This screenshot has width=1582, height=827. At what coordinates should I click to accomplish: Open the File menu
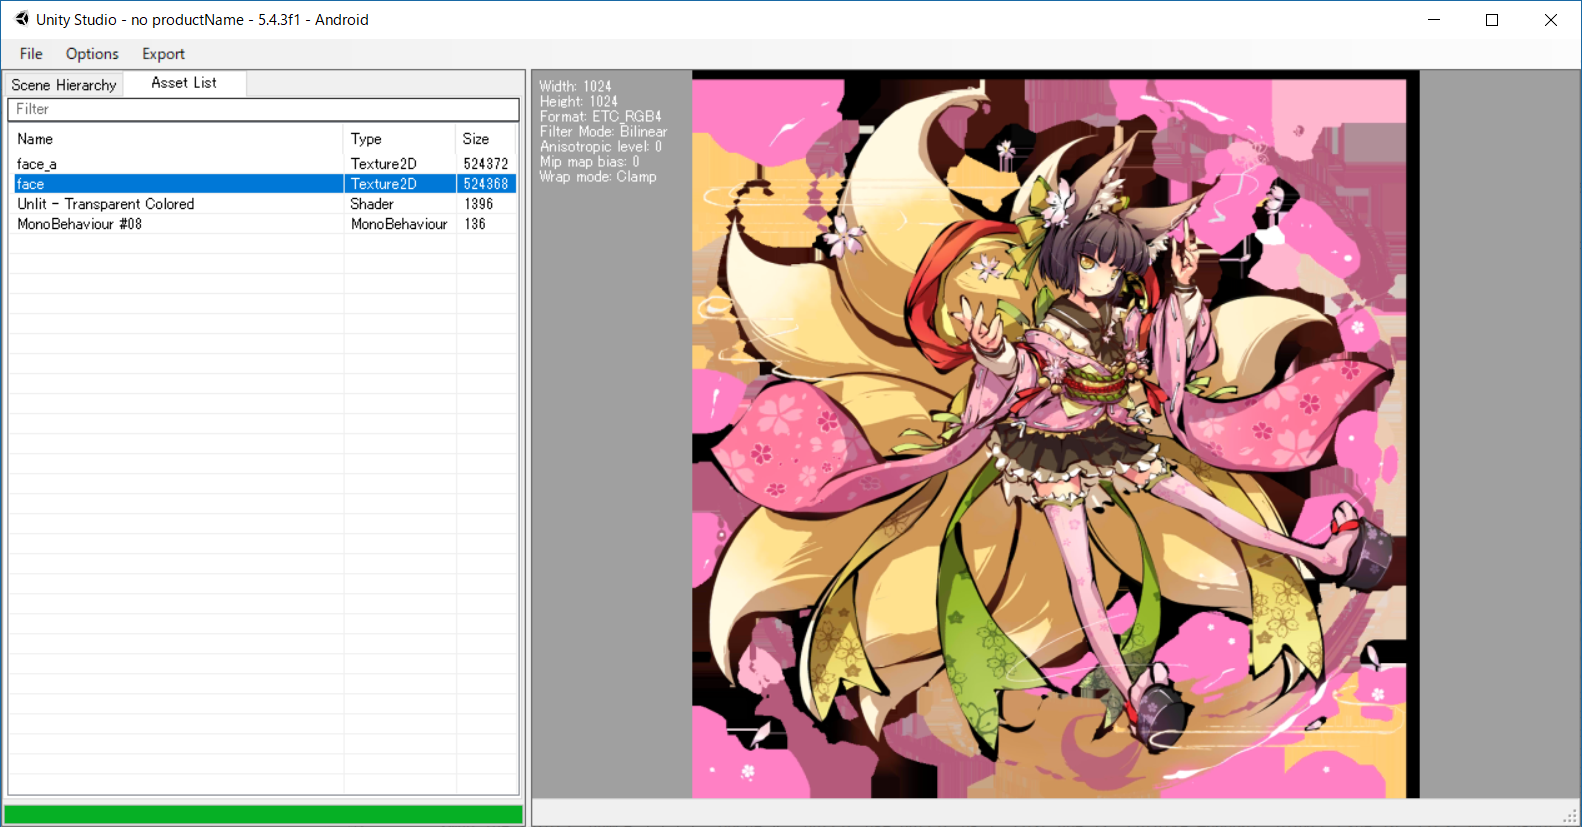point(31,54)
